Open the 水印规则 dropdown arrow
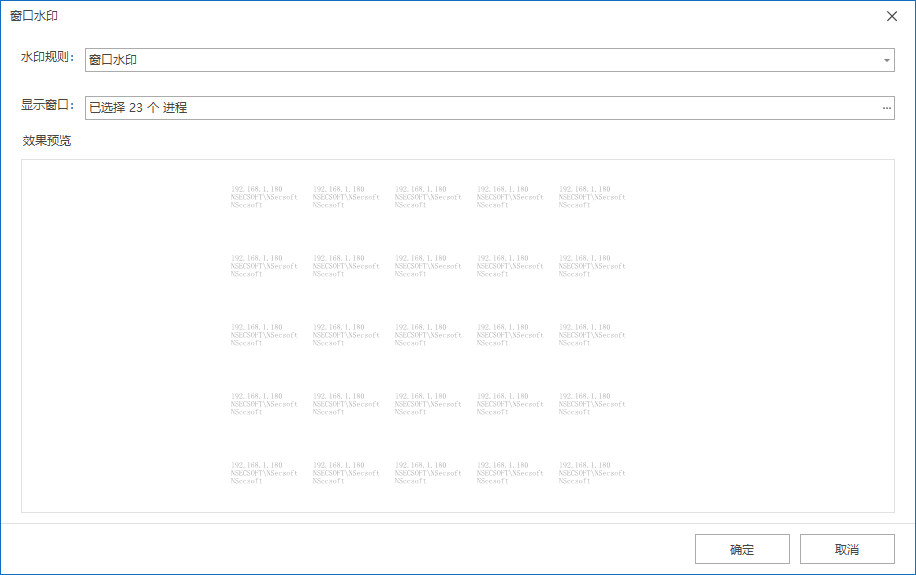Image resolution: width=916 pixels, height=575 pixels. [886, 60]
